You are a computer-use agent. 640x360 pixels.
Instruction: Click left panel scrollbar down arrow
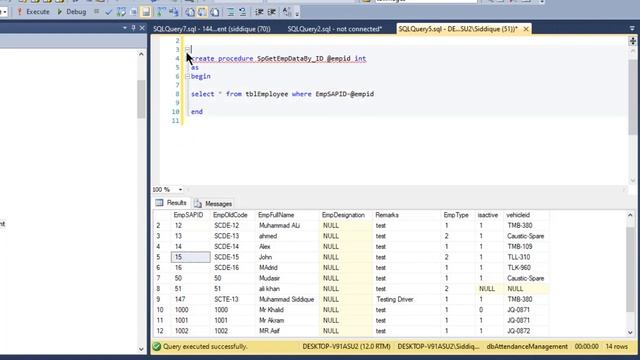pos(141,349)
